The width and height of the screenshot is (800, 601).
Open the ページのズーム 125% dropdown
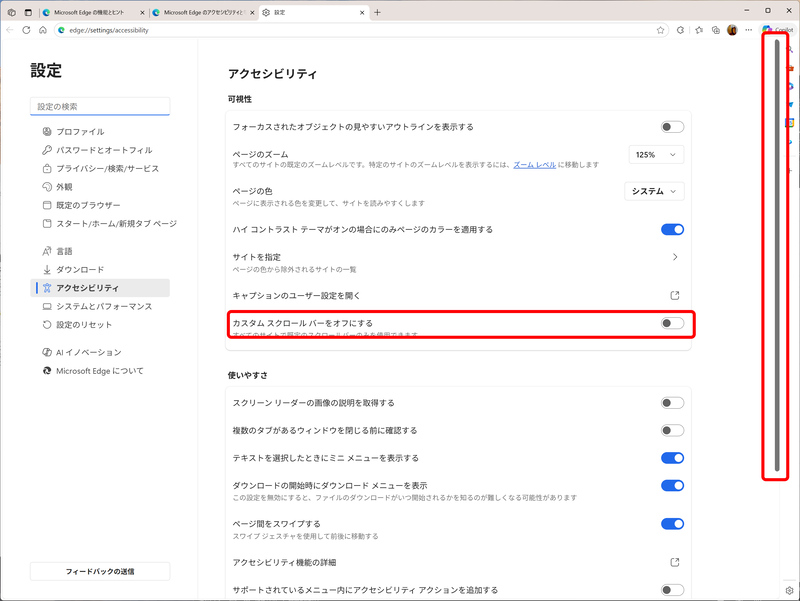[654, 155]
